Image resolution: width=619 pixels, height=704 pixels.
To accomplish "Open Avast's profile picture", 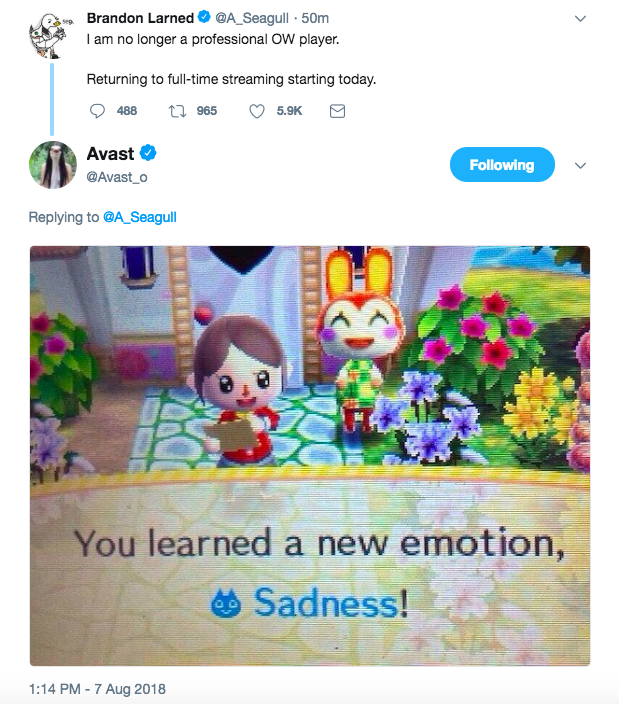I will click(x=53, y=165).
